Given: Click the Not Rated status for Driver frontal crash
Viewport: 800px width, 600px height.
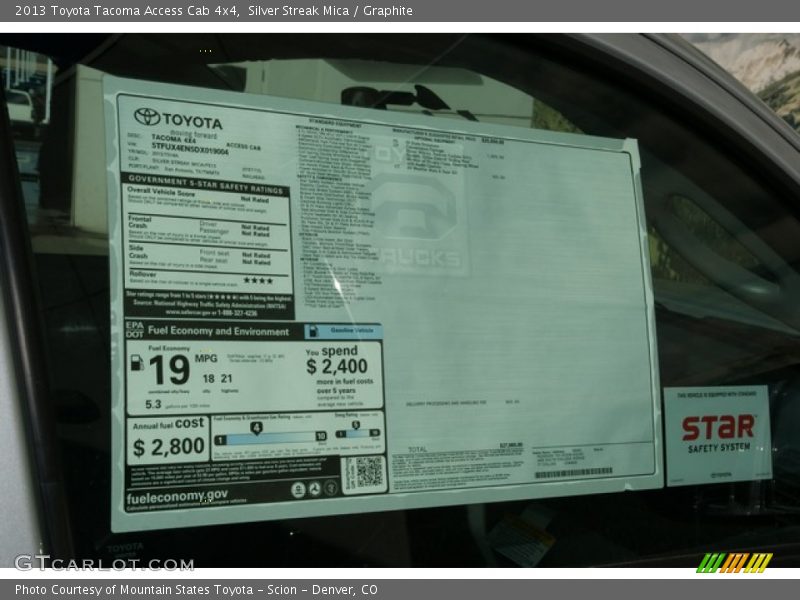Looking at the screenshot, I should 257,226.
